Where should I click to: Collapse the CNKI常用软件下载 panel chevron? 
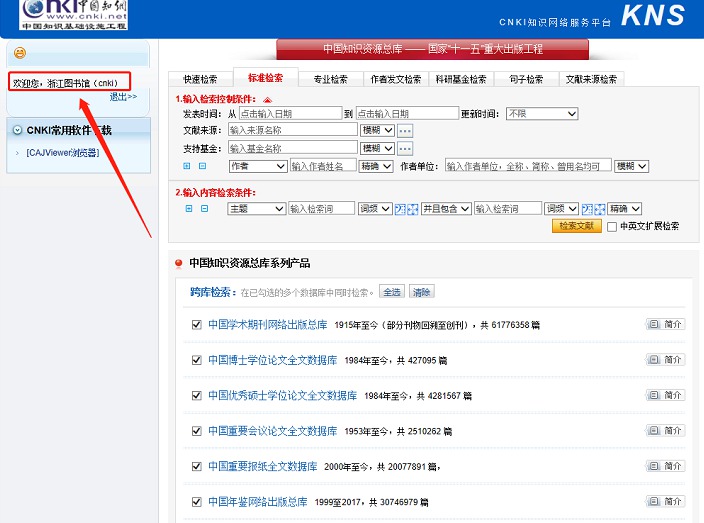tap(18, 130)
